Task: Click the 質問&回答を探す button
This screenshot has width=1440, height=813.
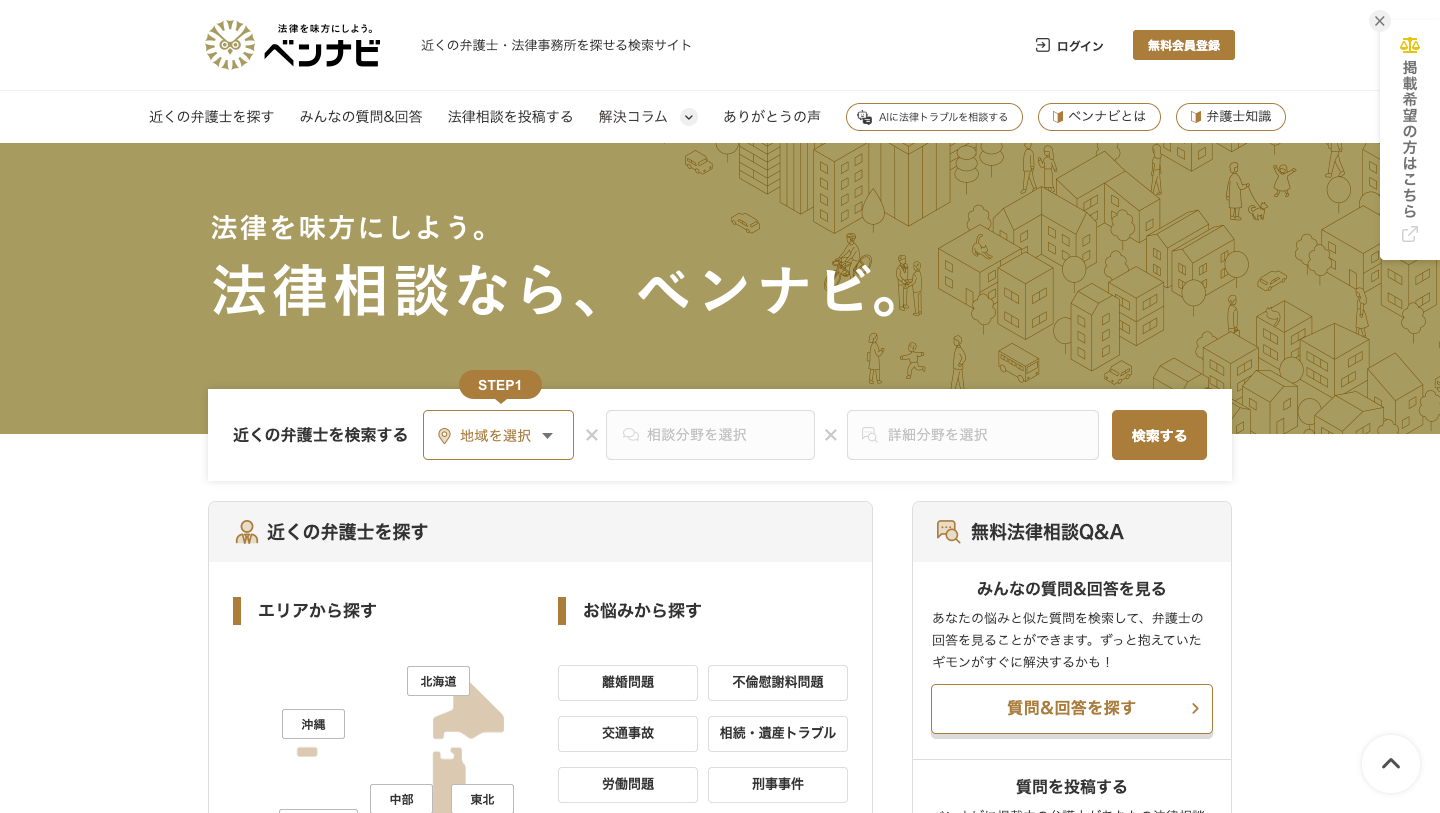Action: 1071,708
